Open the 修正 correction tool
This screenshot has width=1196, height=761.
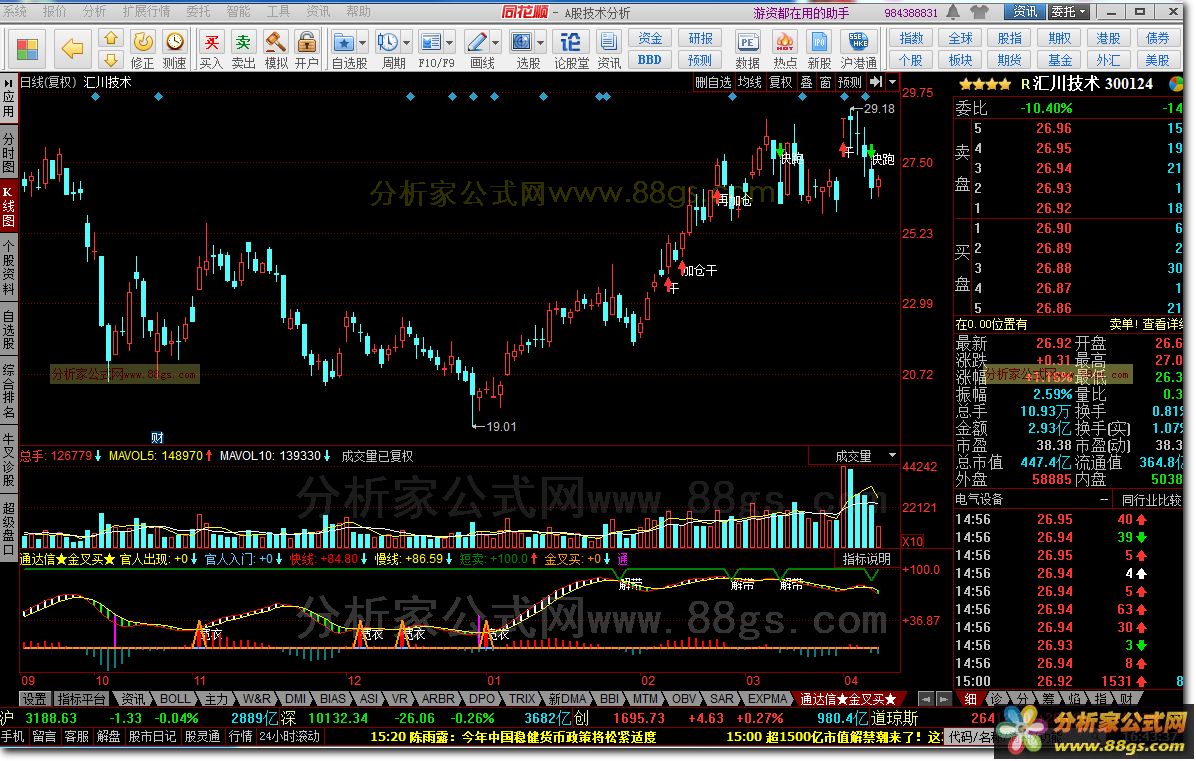[x=143, y=50]
